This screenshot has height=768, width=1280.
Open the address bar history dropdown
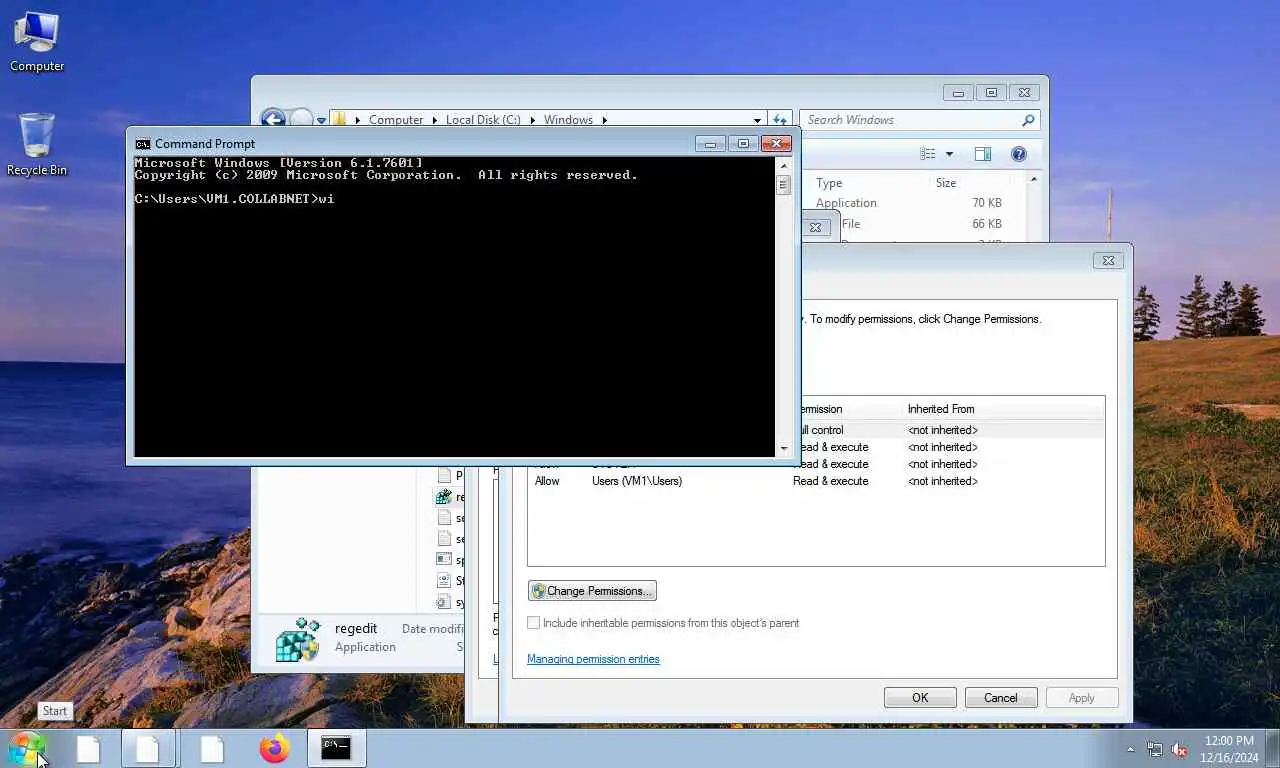click(757, 120)
